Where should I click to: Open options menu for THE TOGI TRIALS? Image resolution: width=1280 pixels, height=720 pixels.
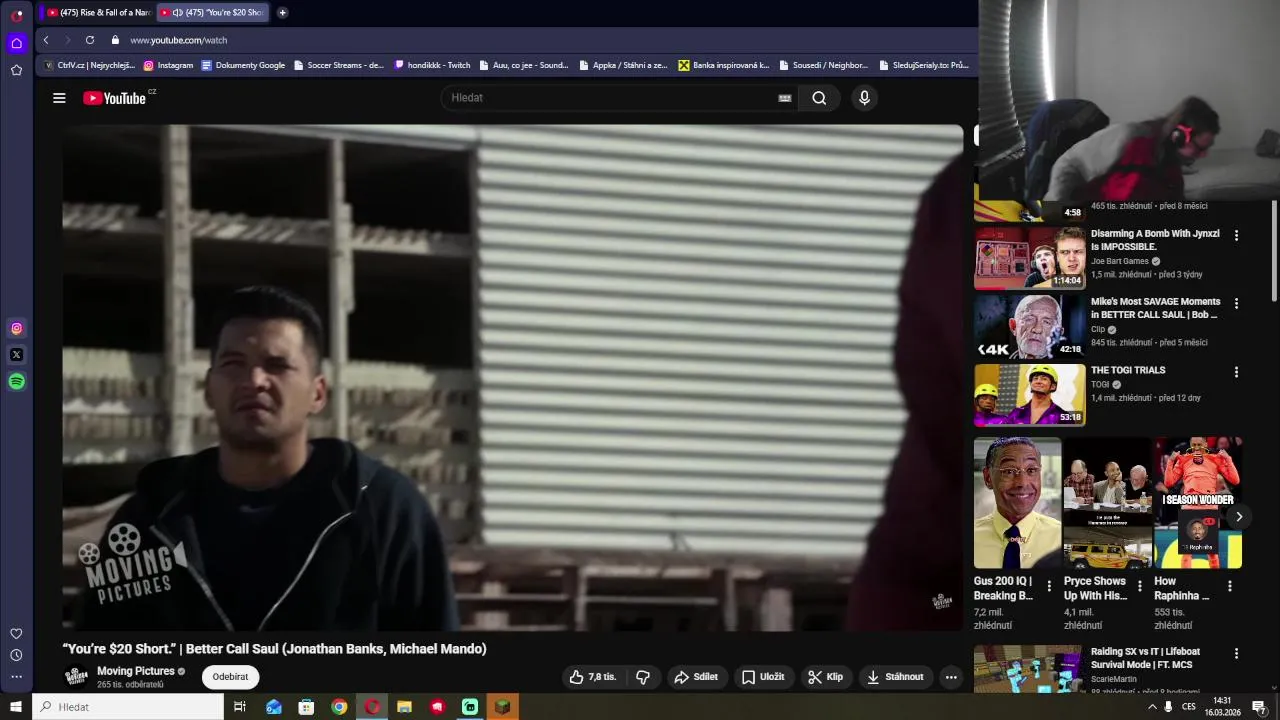coord(1236,372)
